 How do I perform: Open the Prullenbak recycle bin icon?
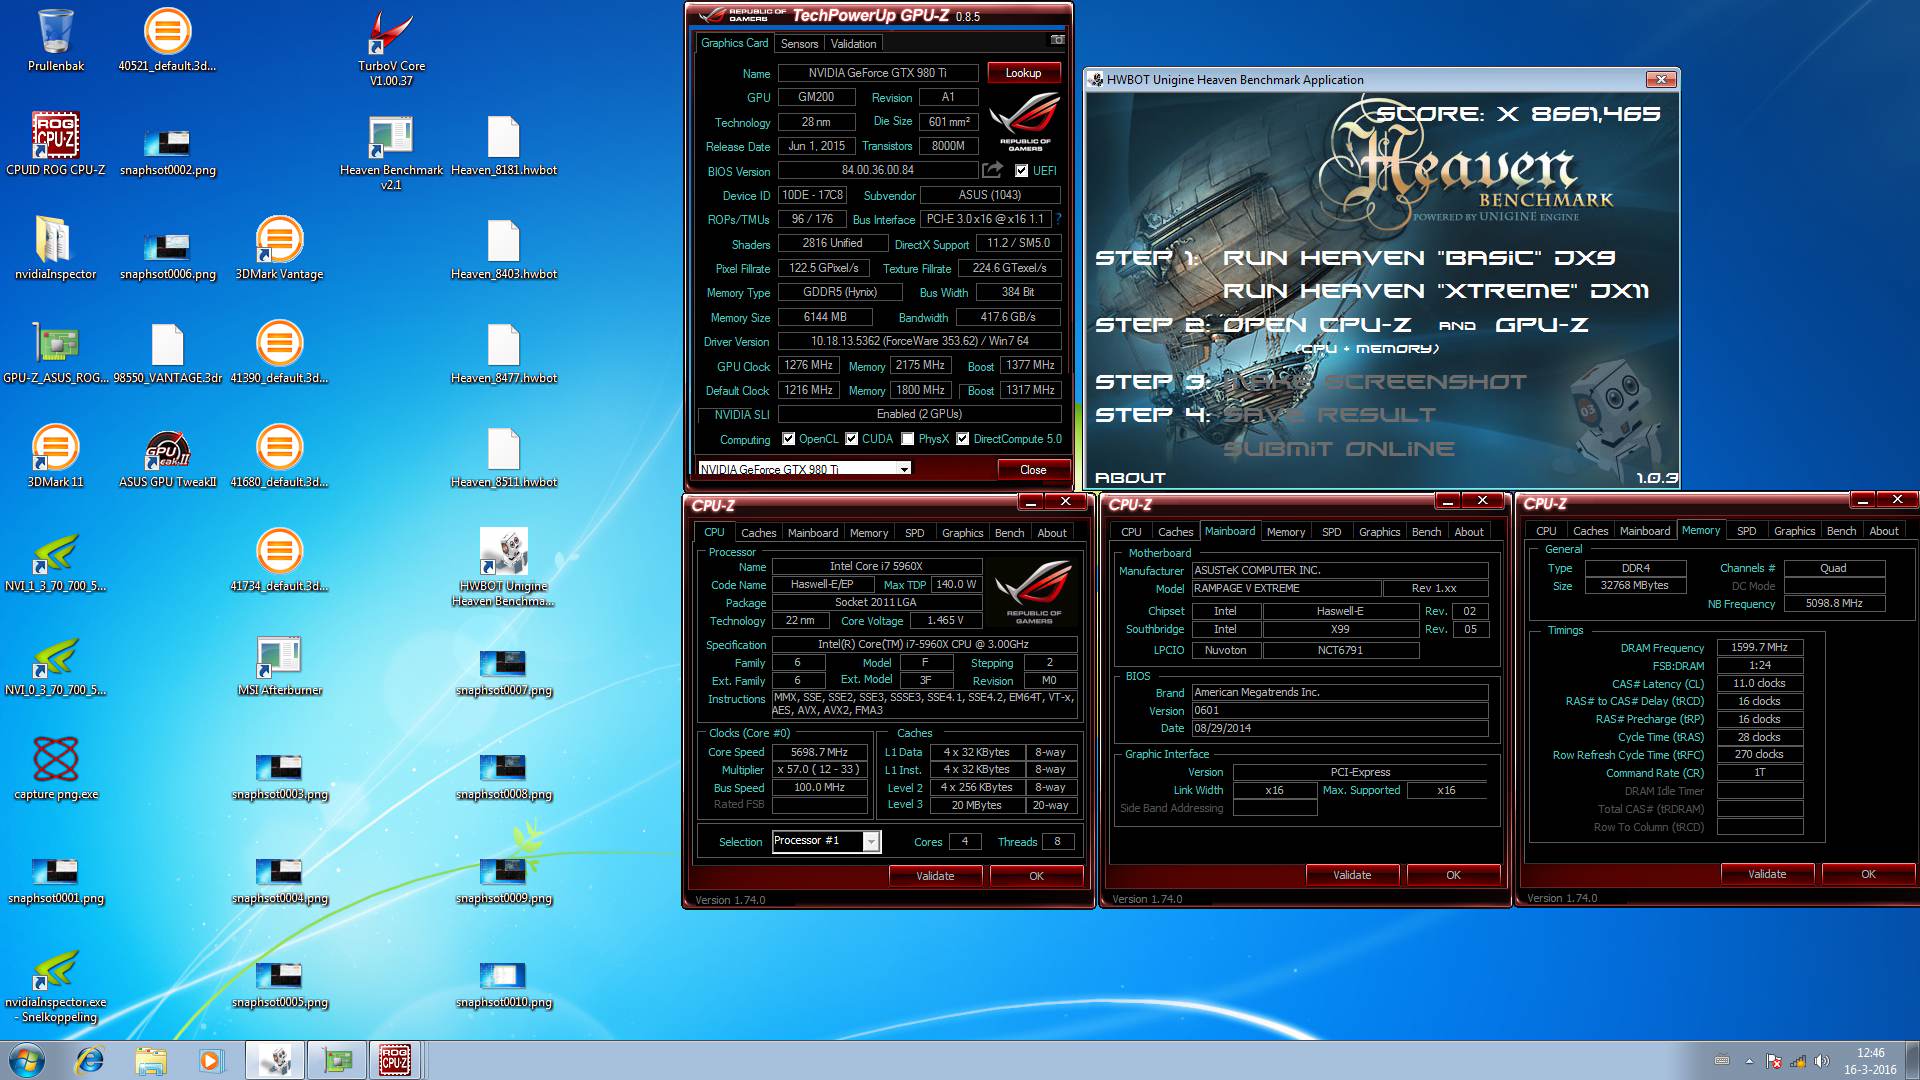pyautogui.click(x=55, y=40)
